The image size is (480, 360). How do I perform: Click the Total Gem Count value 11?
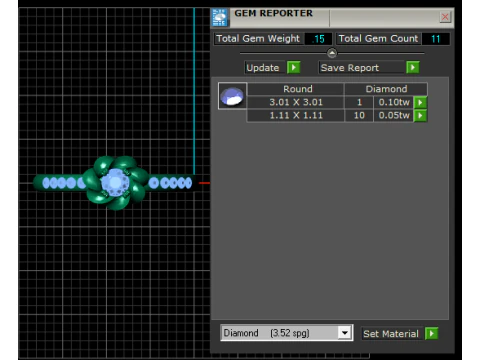pos(435,39)
